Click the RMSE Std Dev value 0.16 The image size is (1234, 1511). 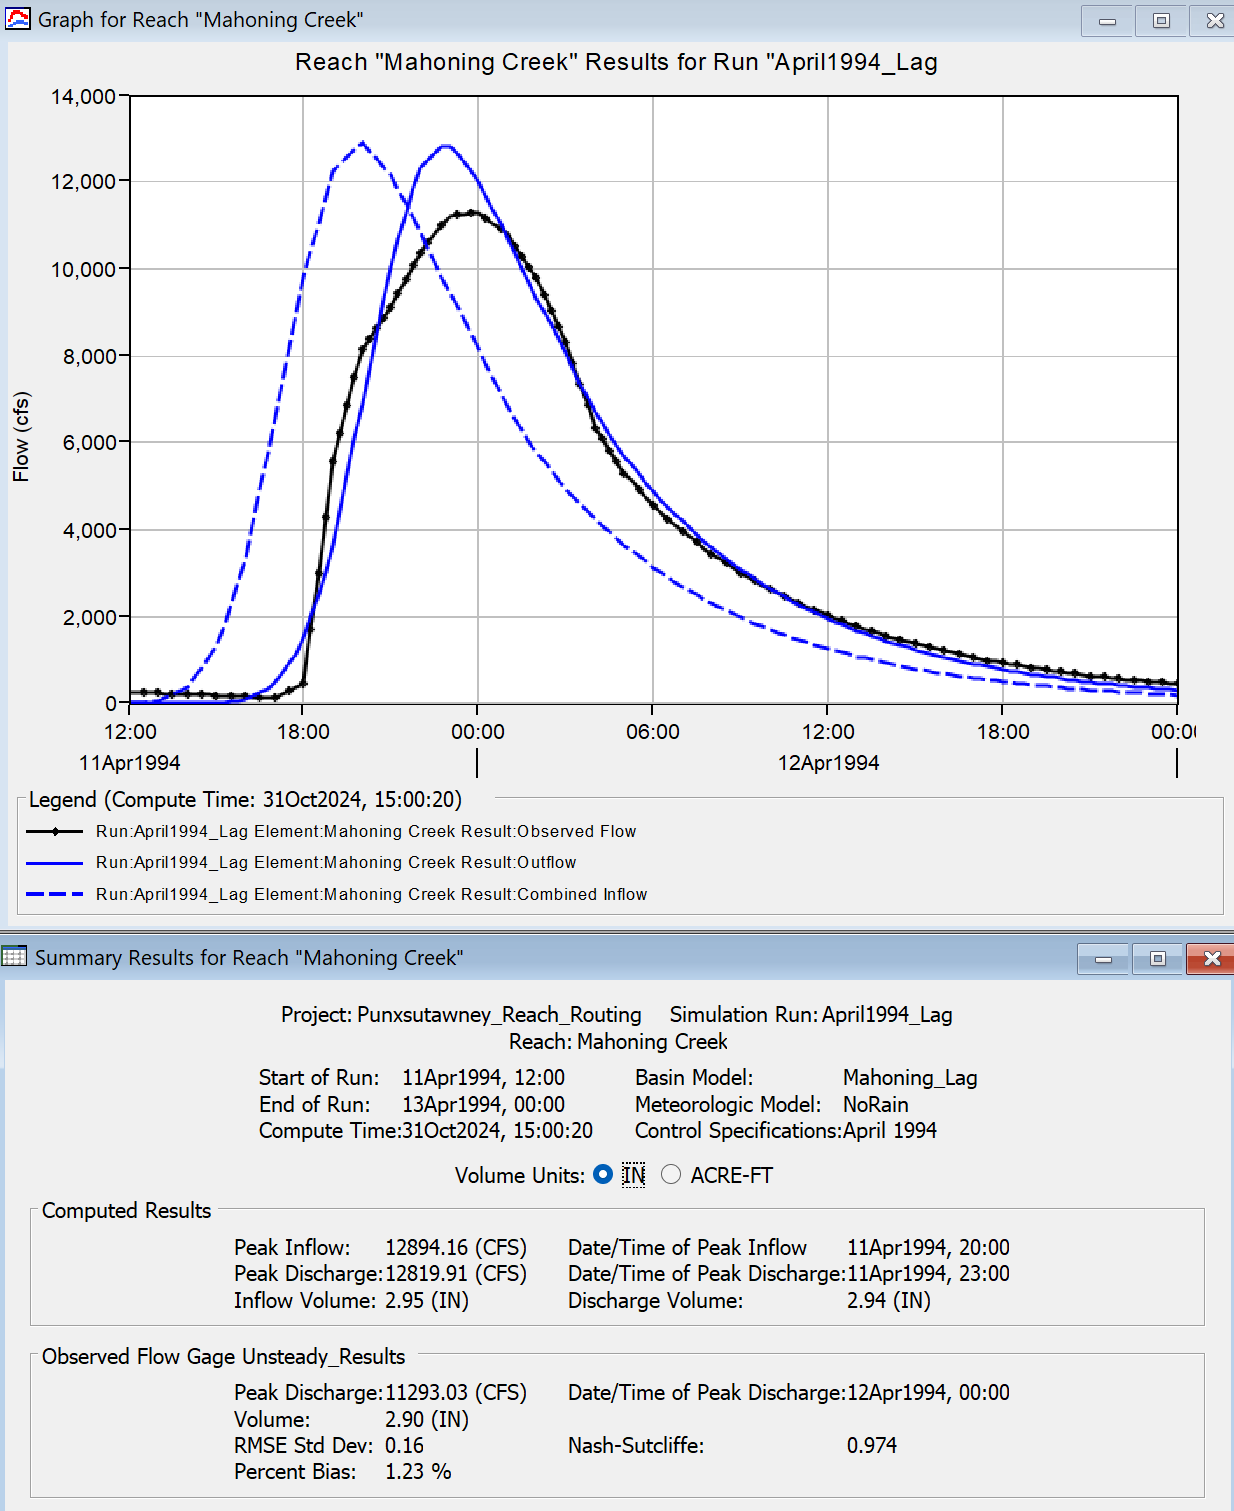(x=404, y=1445)
